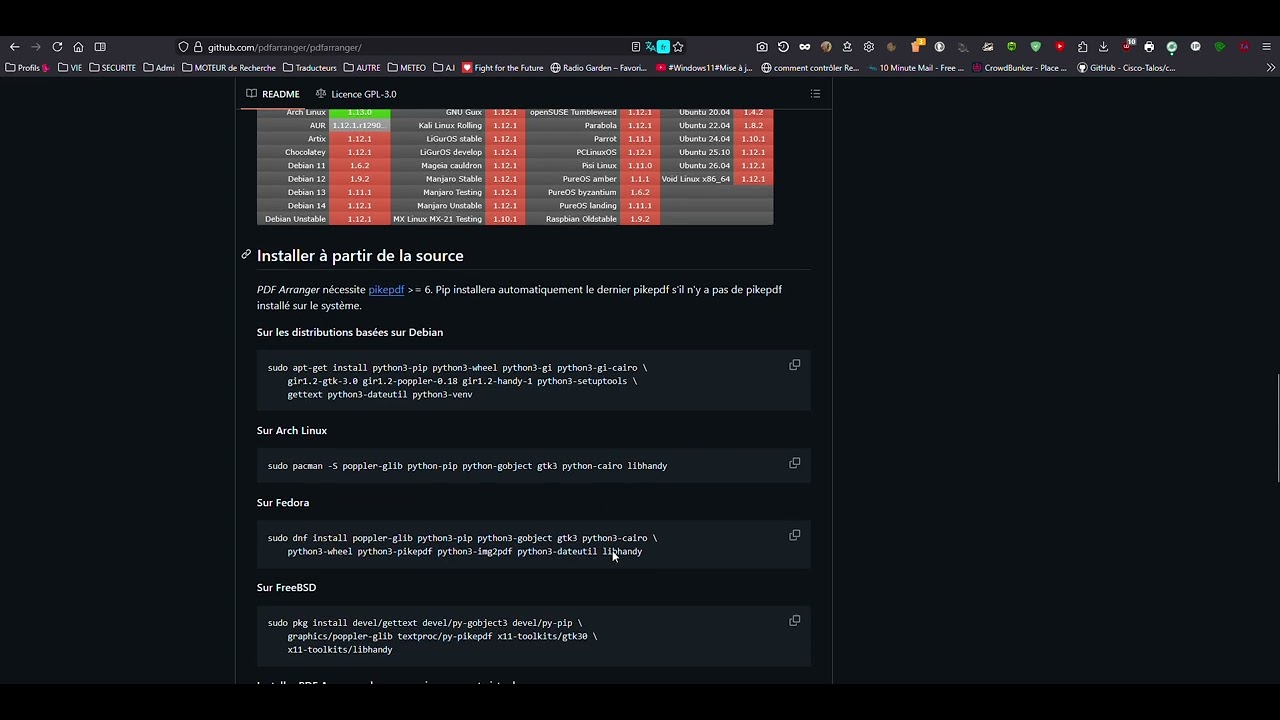
Task: Open the AUTRE bookmark folder
Action: 362,68
